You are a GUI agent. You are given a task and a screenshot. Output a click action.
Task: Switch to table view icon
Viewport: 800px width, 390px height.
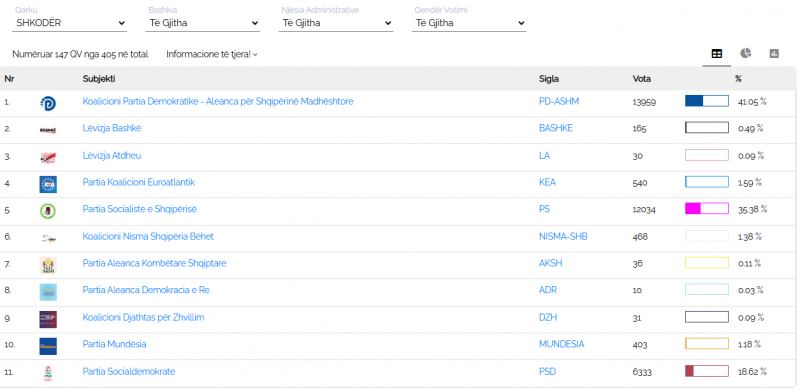pyautogui.click(x=716, y=54)
